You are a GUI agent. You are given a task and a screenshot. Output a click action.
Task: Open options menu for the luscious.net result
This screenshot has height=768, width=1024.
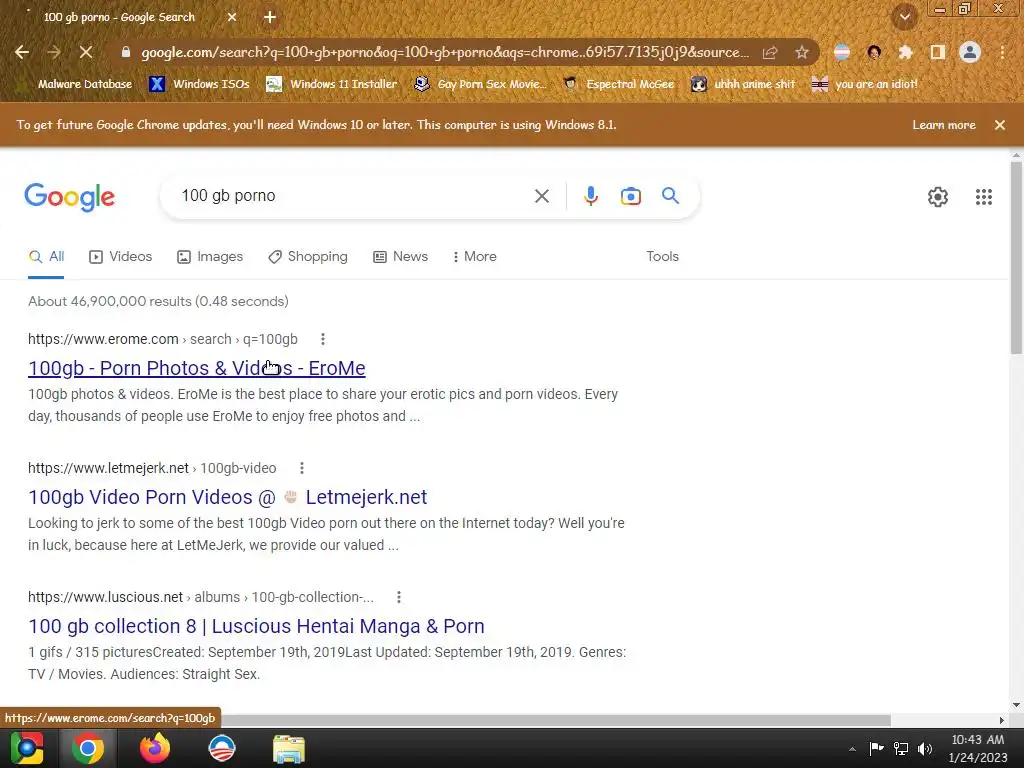click(x=398, y=597)
